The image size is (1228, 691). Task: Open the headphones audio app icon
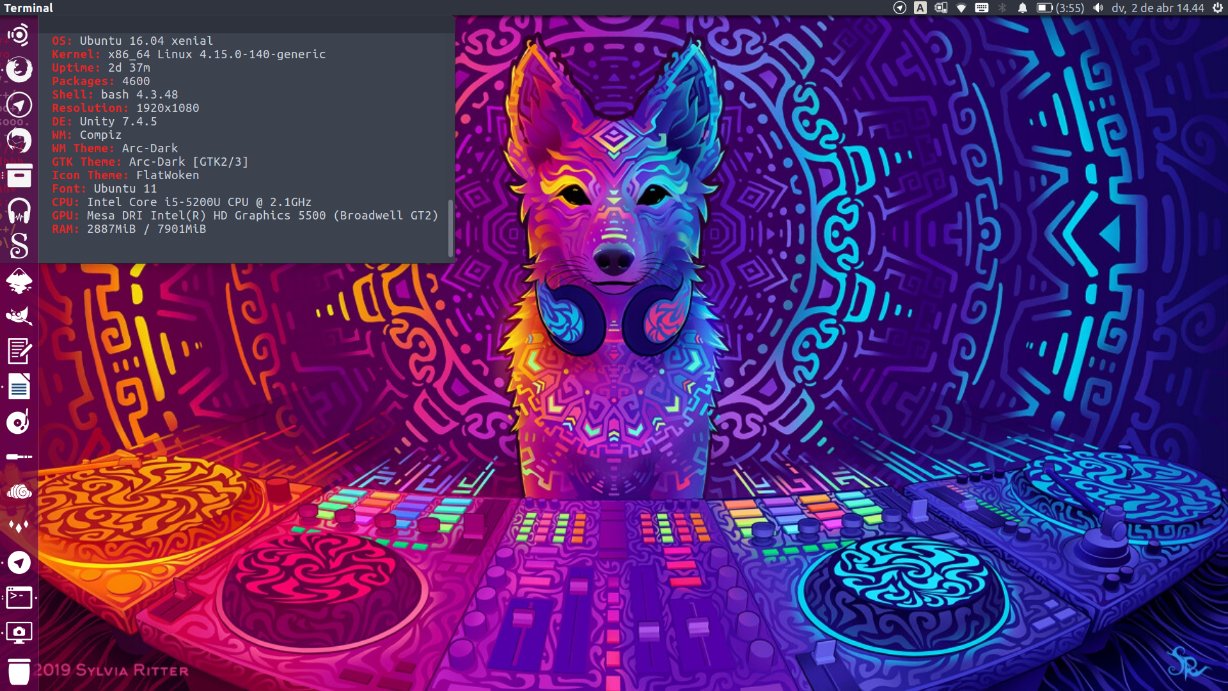(x=18, y=211)
